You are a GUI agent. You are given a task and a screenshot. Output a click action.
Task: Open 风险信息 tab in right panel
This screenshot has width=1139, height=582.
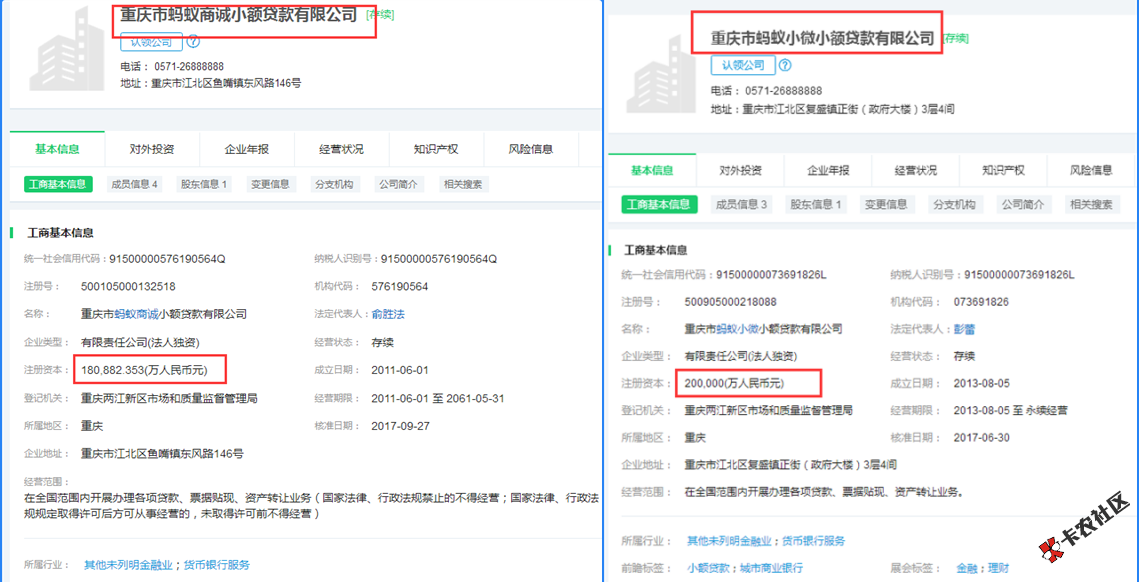click(x=1091, y=171)
